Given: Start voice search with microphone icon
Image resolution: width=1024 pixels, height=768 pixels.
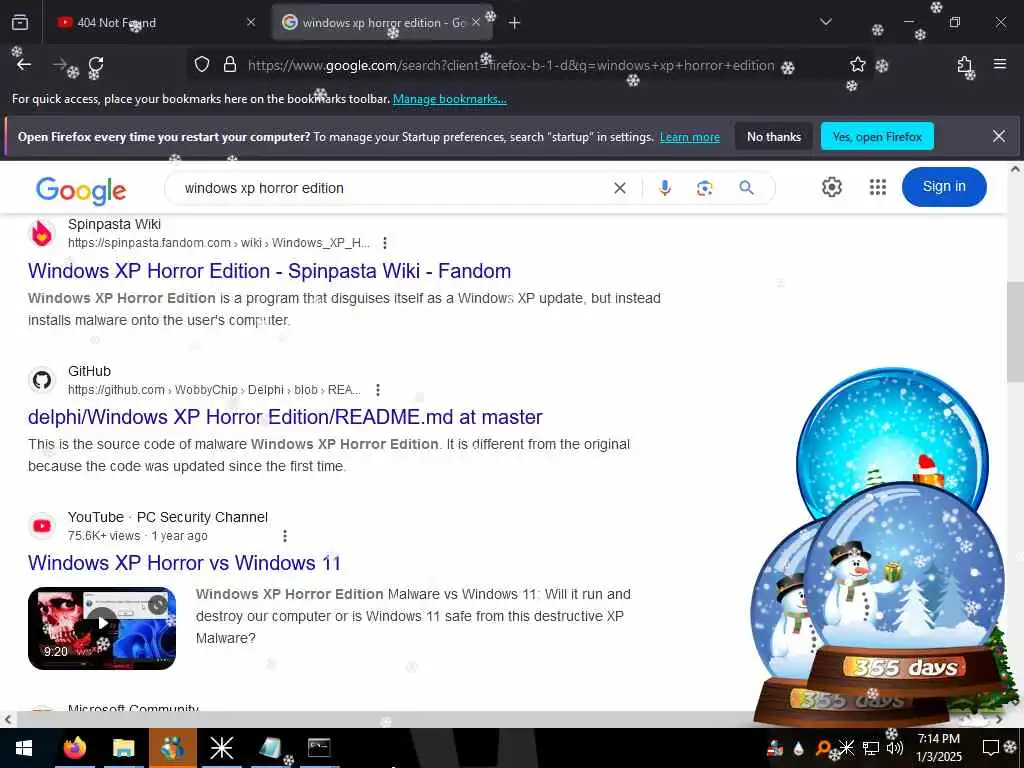Looking at the screenshot, I should coord(665,188).
